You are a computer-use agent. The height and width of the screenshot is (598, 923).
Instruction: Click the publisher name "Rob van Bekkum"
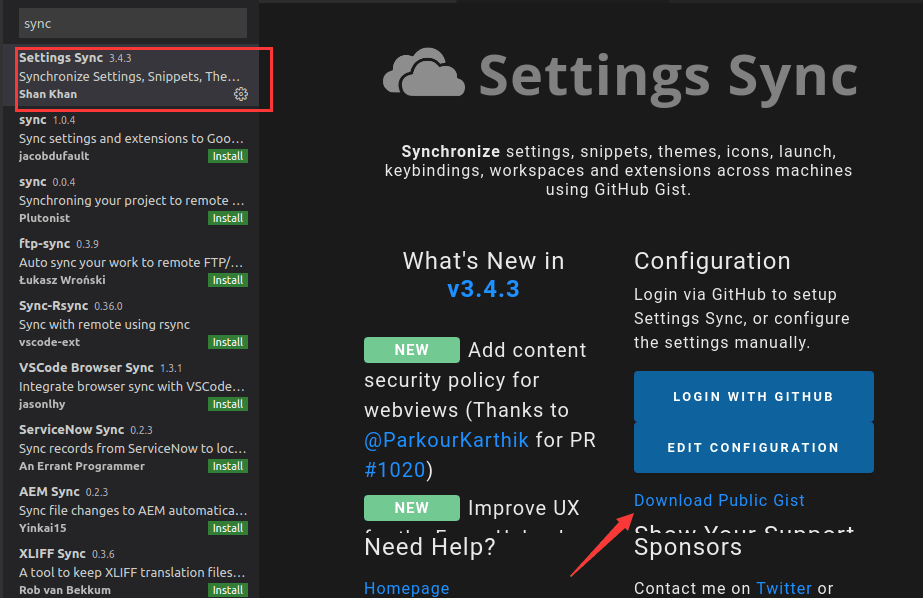65,590
